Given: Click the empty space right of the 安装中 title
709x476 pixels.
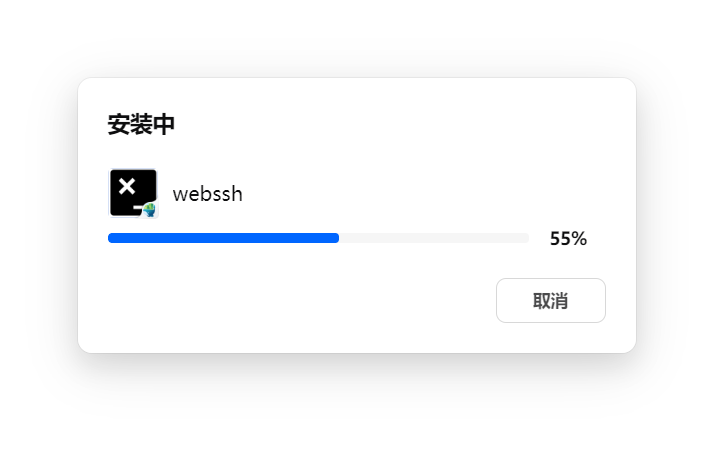Looking at the screenshot, I should point(400,125).
